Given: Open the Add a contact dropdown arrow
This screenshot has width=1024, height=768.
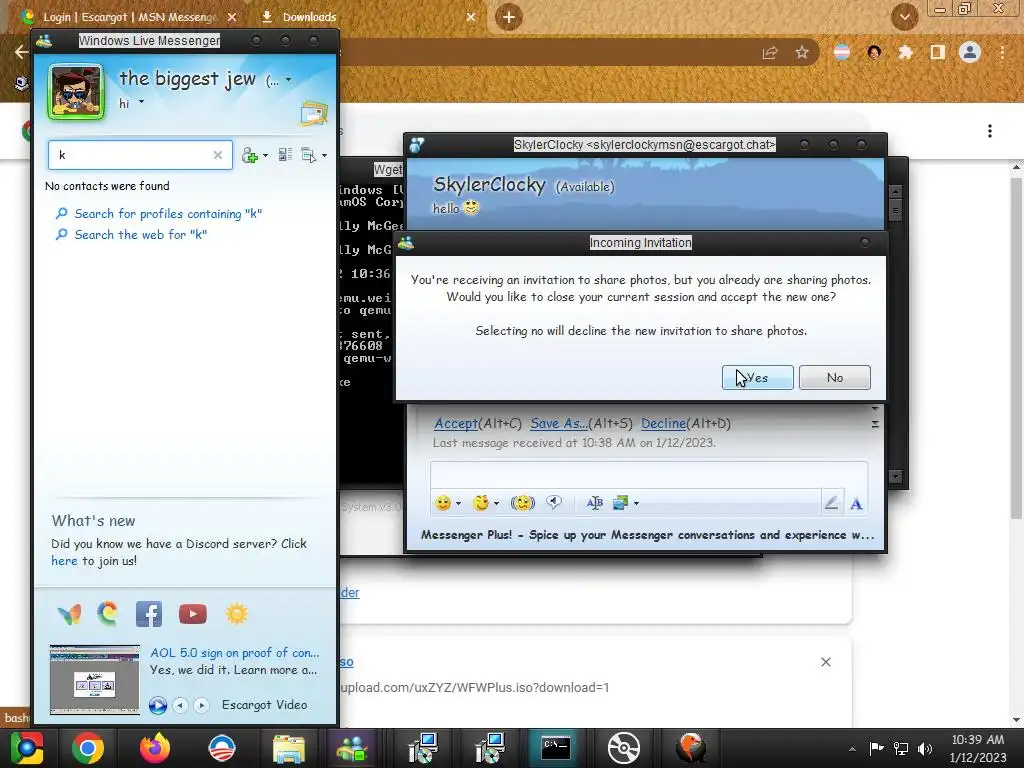Looking at the screenshot, I should tap(265, 155).
